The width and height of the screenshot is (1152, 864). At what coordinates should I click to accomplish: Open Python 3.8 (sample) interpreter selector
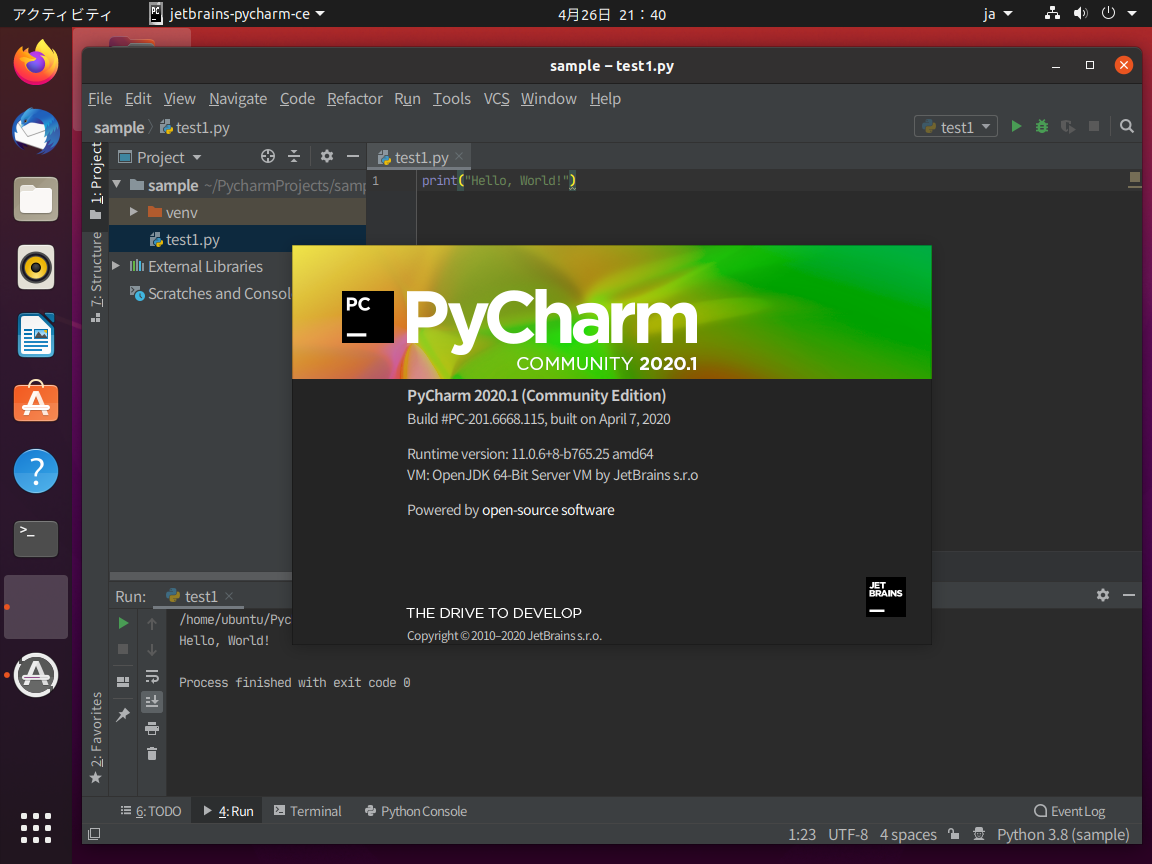(x=1062, y=835)
